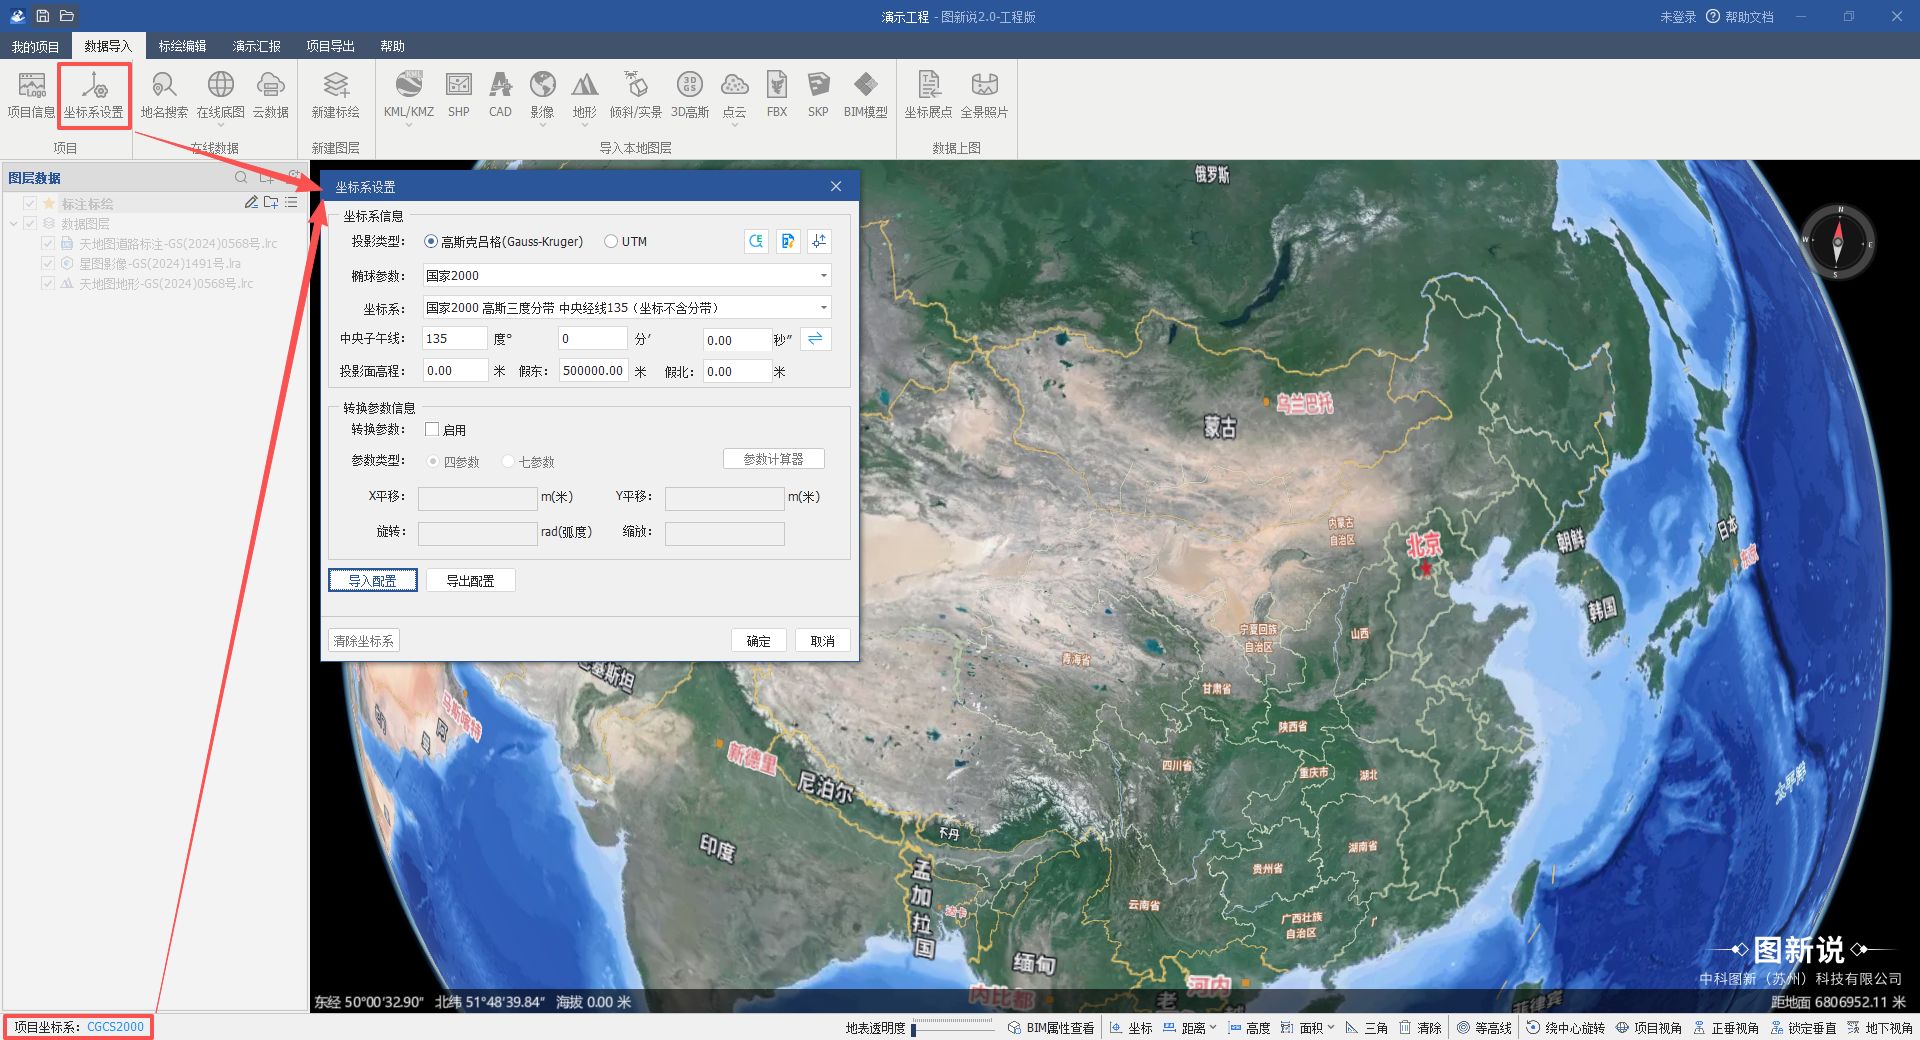This screenshot has height=1040, width=1920.
Task: Click 中央子午线 degree field showing 135
Action: click(x=454, y=339)
